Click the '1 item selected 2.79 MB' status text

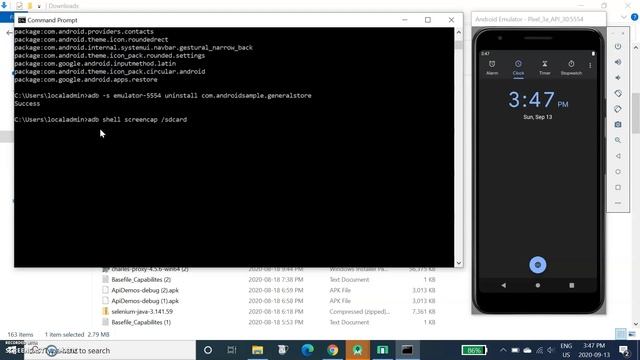(77, 334)
